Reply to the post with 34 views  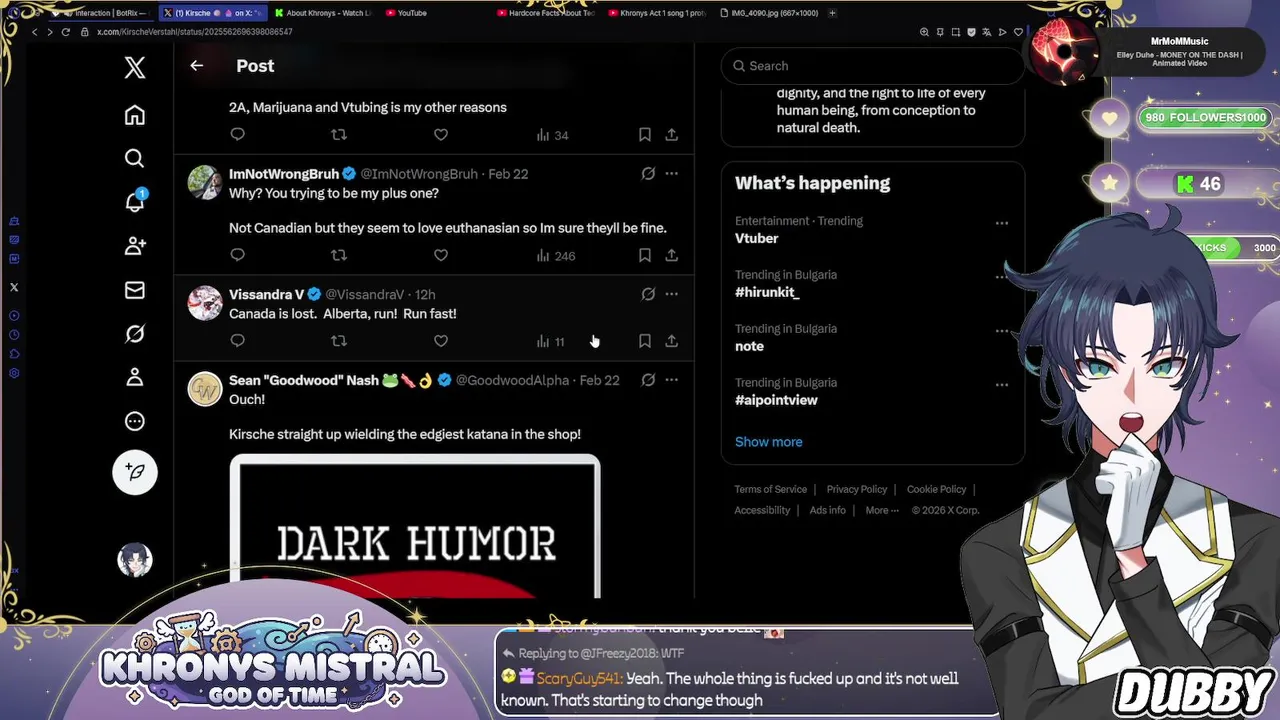[238, 134]
